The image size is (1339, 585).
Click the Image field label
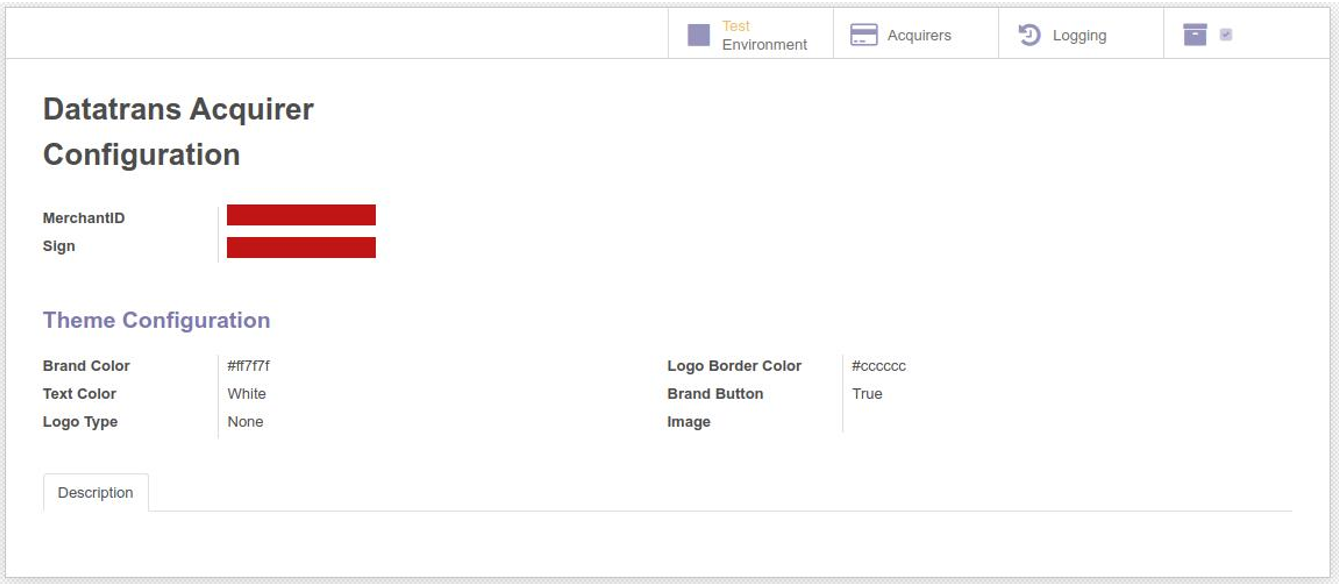tap(689, 422)
